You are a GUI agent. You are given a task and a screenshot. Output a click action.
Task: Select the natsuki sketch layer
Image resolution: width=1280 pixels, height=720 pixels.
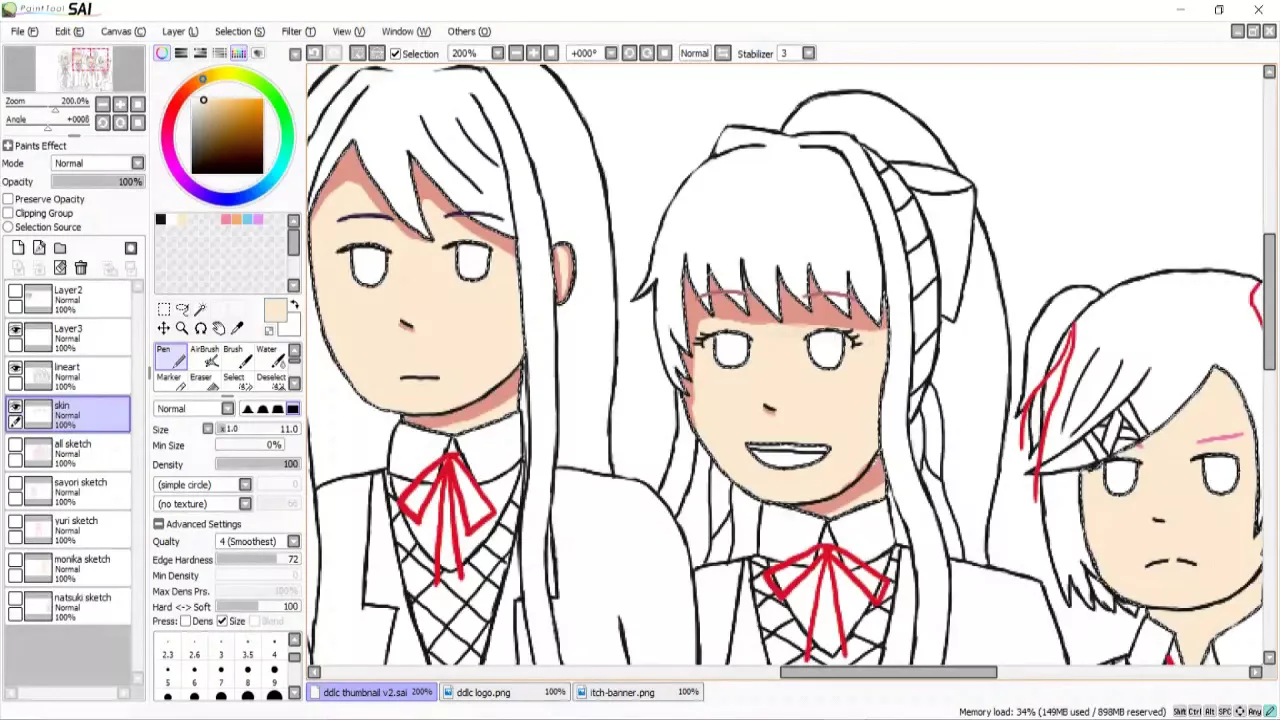click(68, 607)
